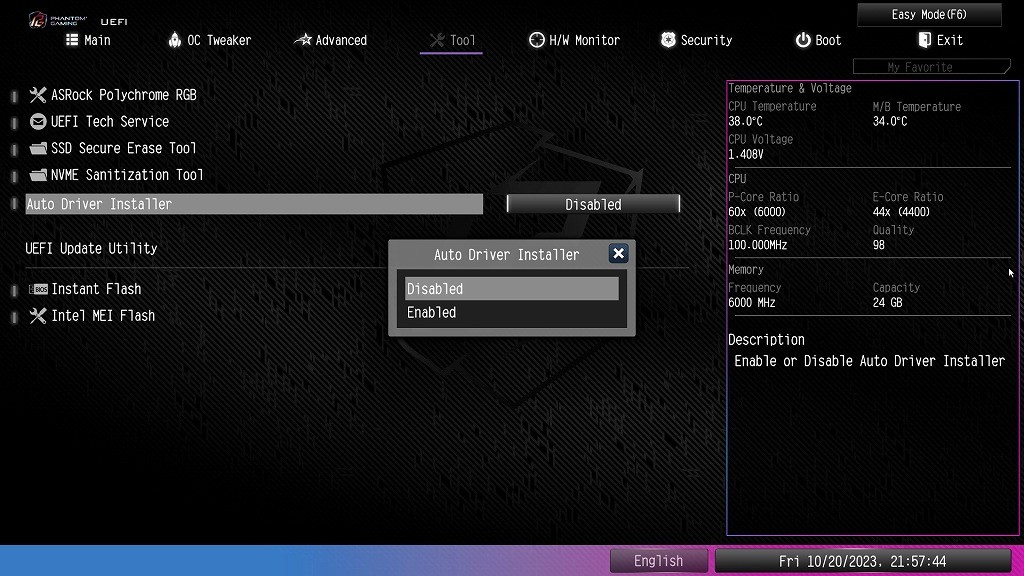This screenshot has width=1024, height=576.
Task: Choose Disabled in the popup list
Action: [x=511, y=289]
